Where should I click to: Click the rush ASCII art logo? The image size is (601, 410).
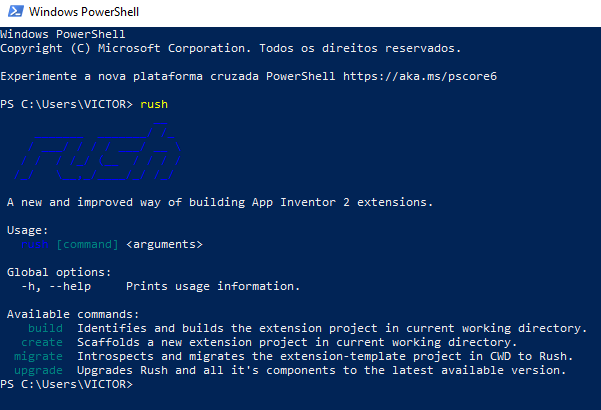[98, 151]
